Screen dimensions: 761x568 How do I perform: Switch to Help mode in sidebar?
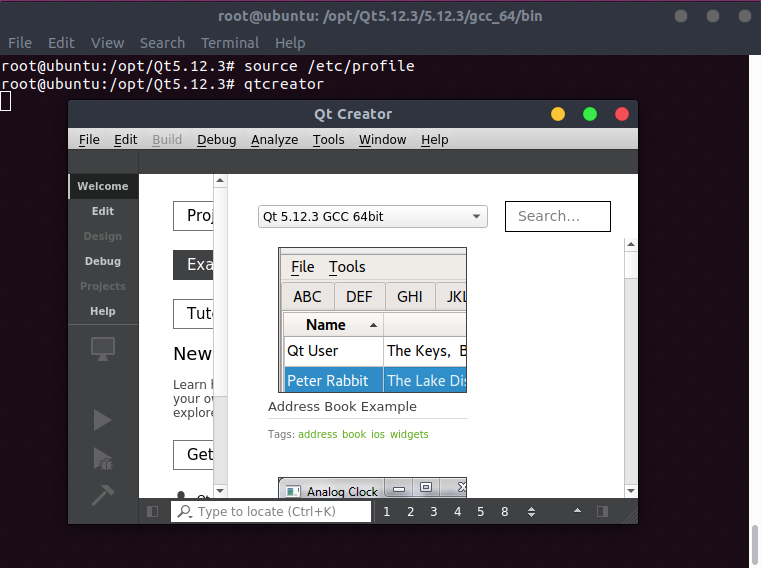pos(103,311)
